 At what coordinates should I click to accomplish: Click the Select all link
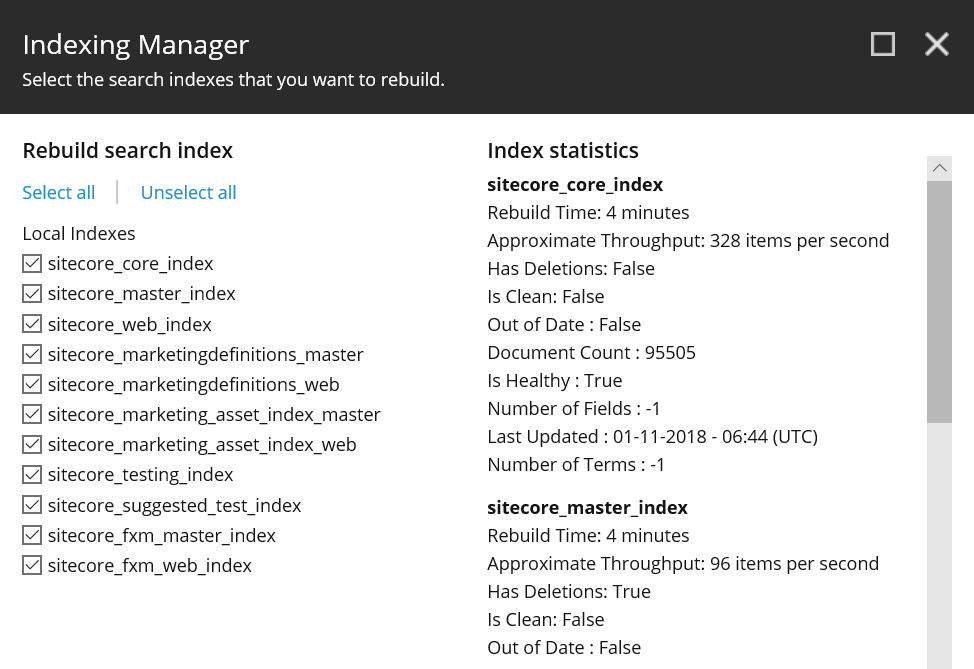(x=58, y=193)
